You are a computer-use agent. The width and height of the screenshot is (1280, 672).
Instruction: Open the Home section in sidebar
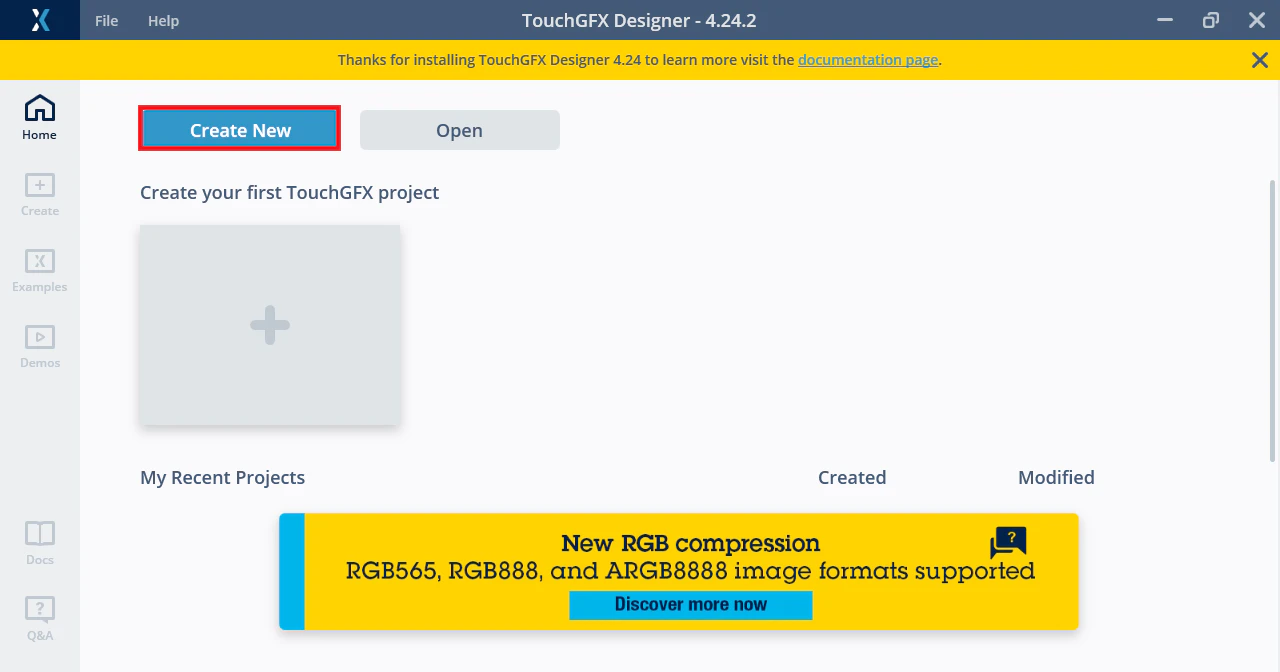click(40, 118)
